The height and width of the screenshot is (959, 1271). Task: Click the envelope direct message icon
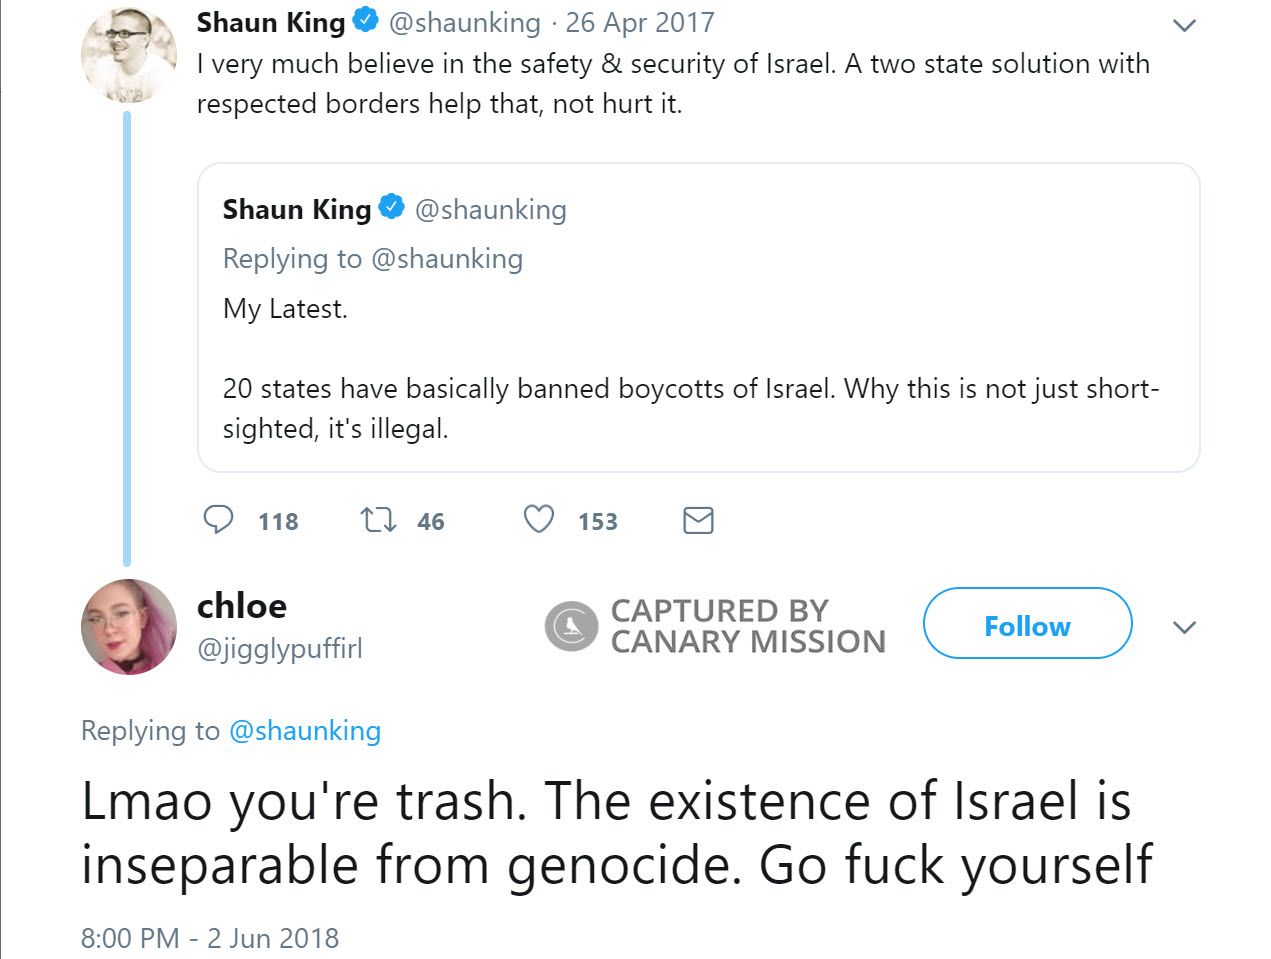coord(698,520)
